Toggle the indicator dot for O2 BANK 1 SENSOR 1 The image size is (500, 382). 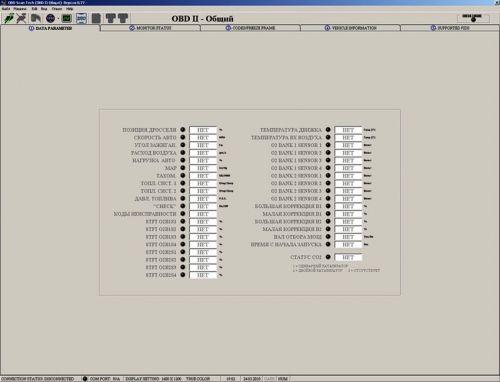328,145
